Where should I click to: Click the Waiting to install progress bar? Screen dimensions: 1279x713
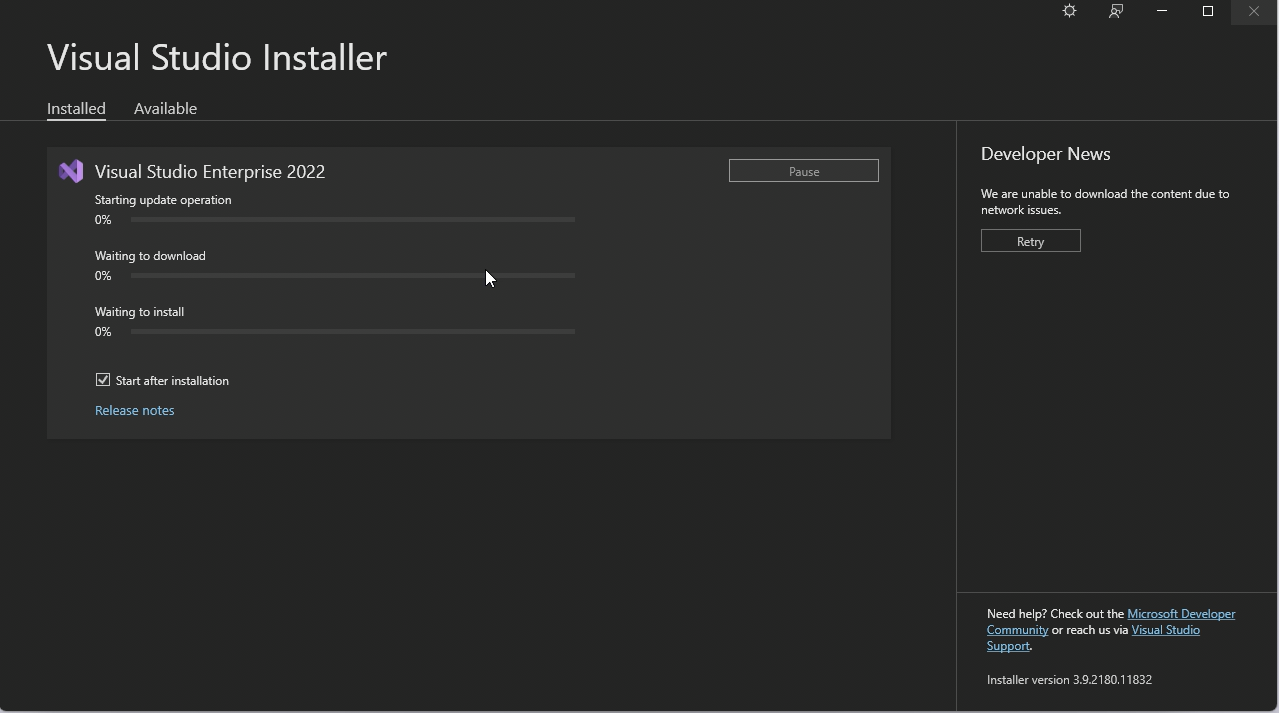pos(353,331)
